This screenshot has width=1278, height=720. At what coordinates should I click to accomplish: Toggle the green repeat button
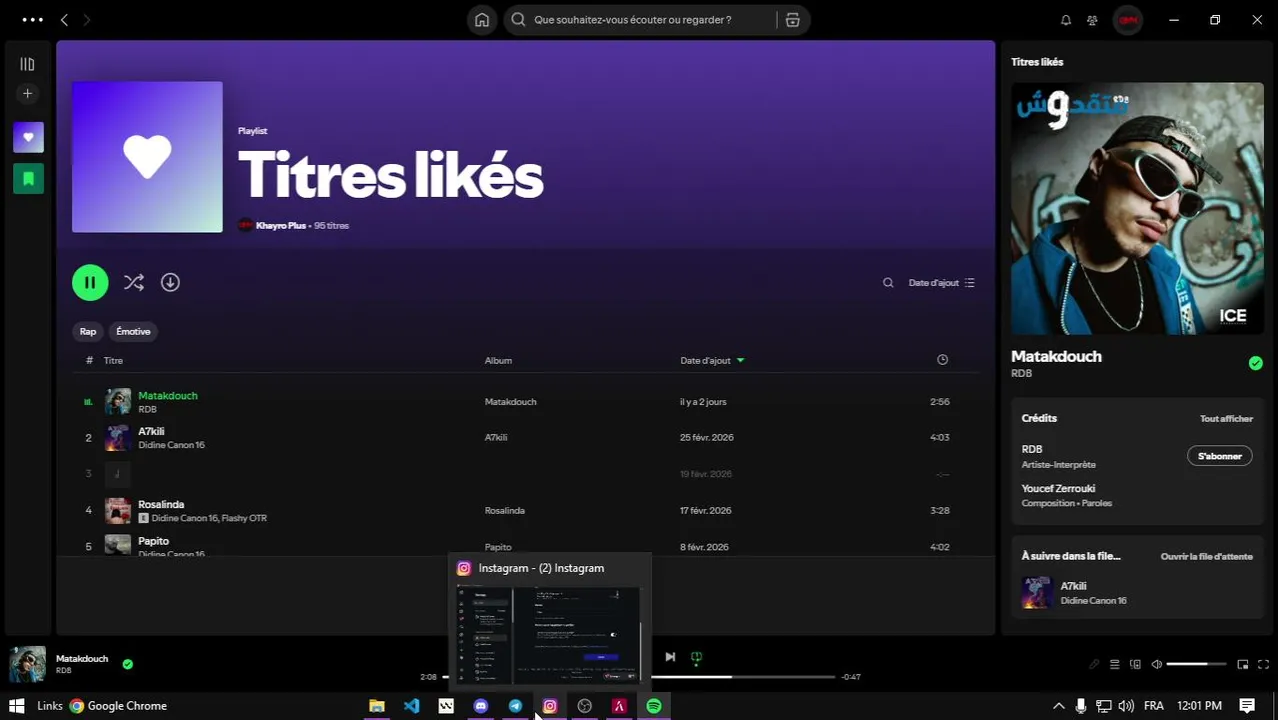click(697, 657)
